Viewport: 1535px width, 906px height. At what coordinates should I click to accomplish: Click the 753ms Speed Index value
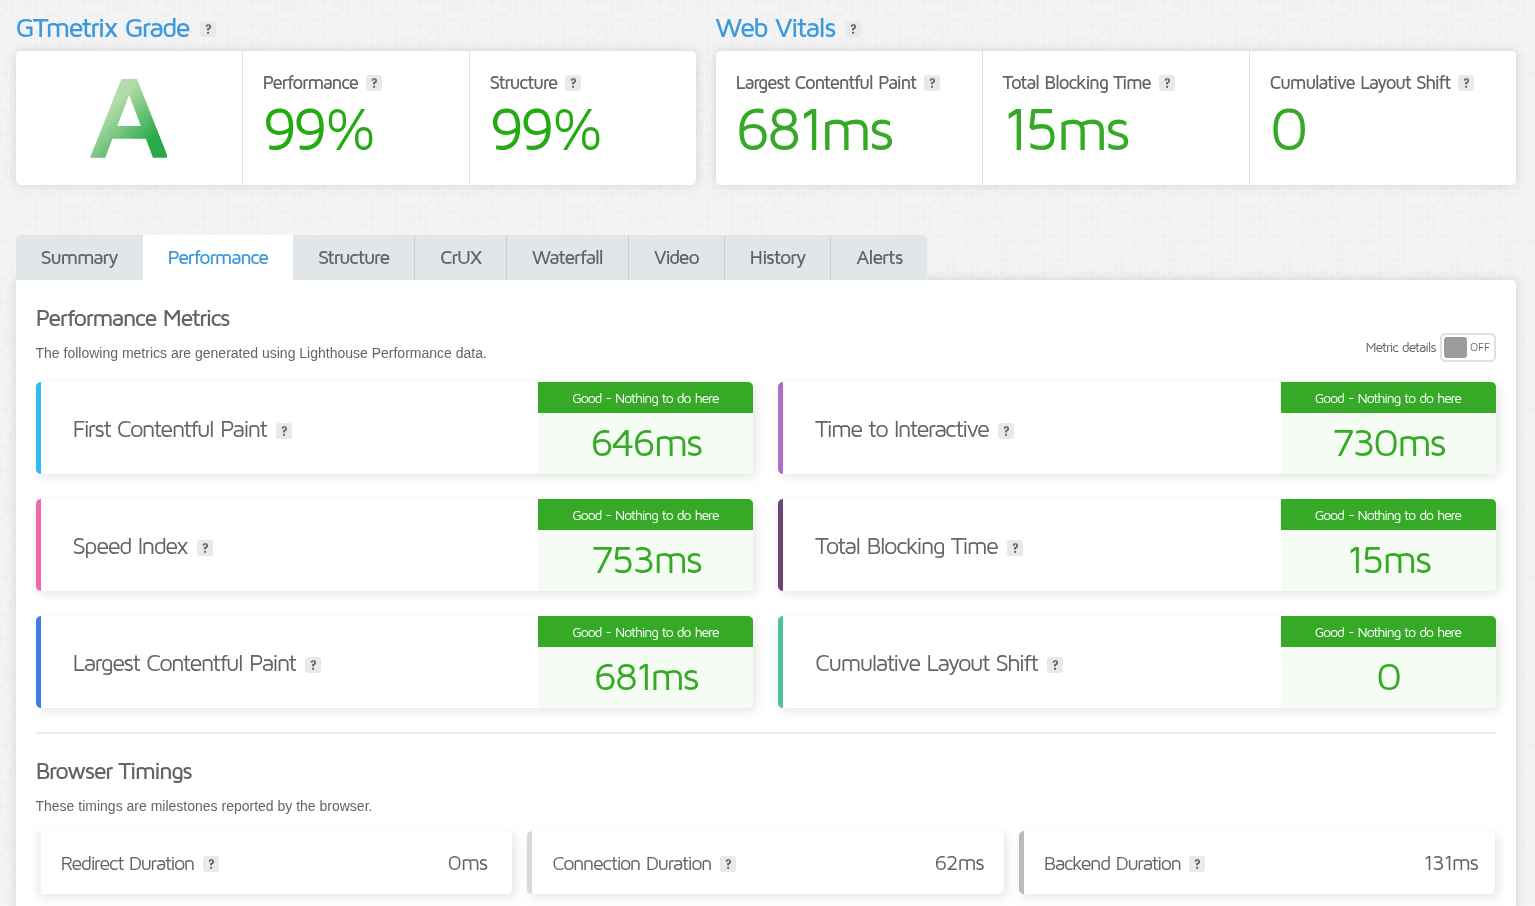pos(646,560)
